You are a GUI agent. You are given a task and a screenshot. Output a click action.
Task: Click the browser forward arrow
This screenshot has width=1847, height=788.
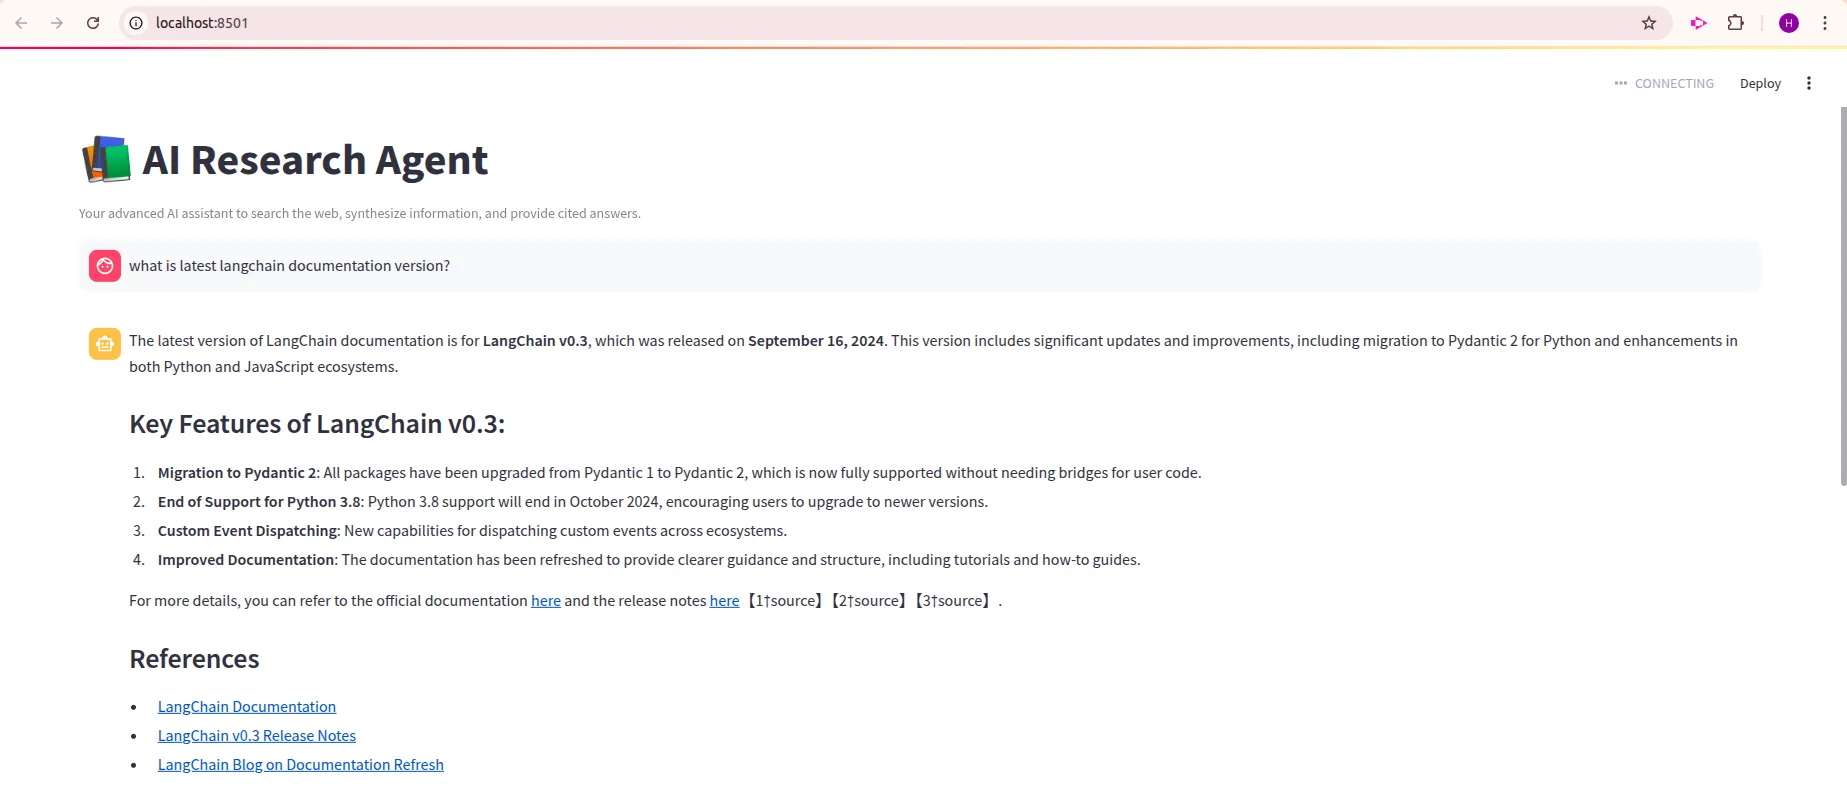pyautogui.click(x=57, y=23)
